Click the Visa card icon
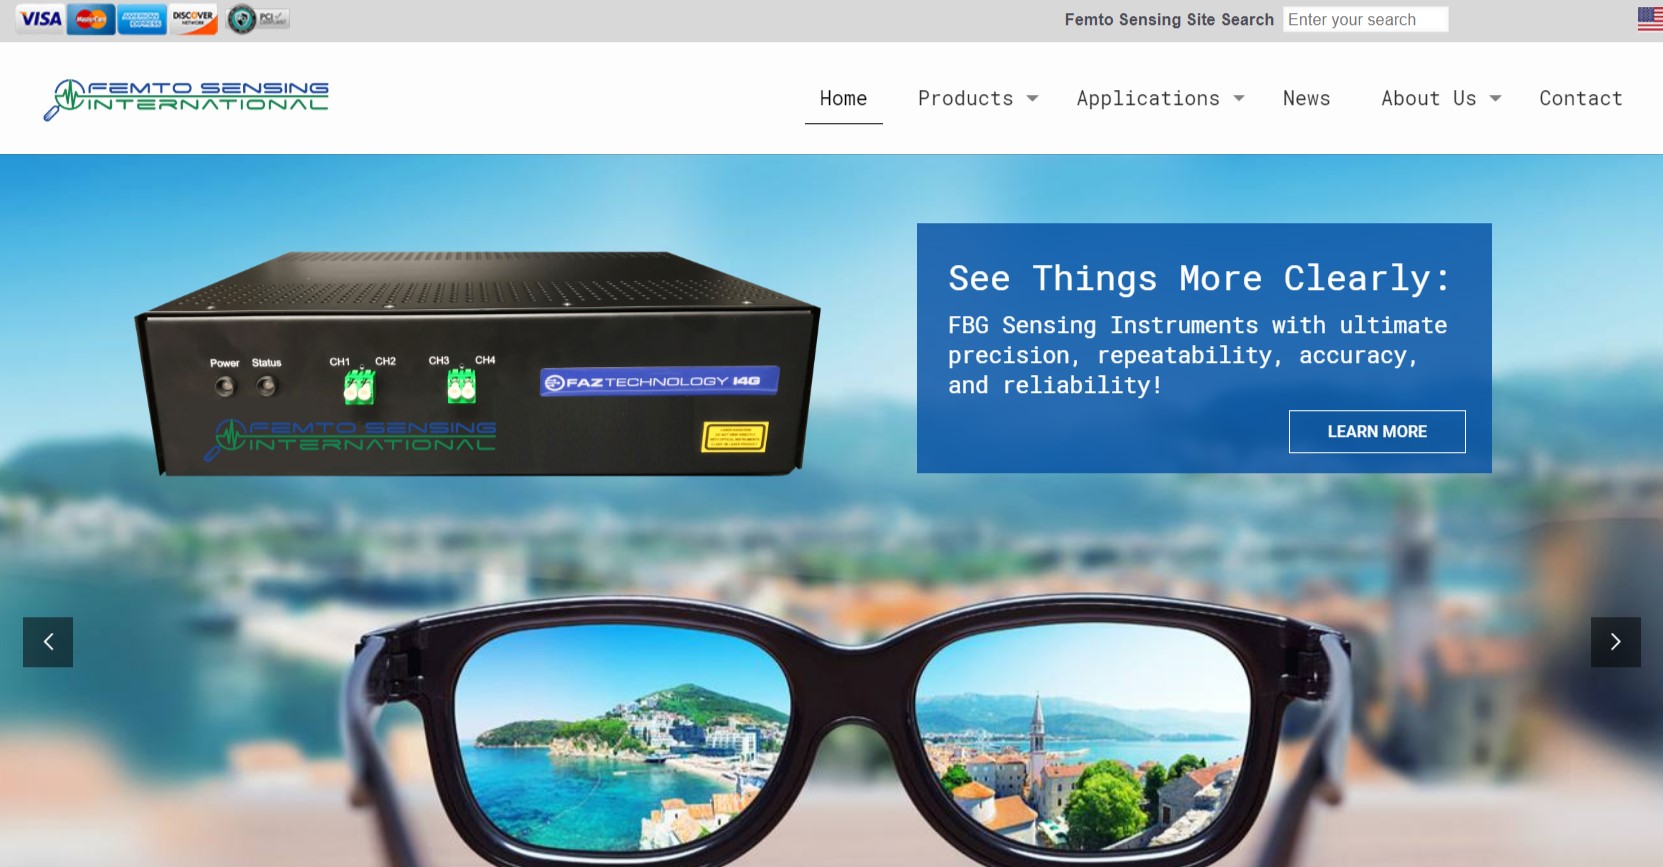The height and width of the screenshot is (867, 1663). tap(40, 19)
